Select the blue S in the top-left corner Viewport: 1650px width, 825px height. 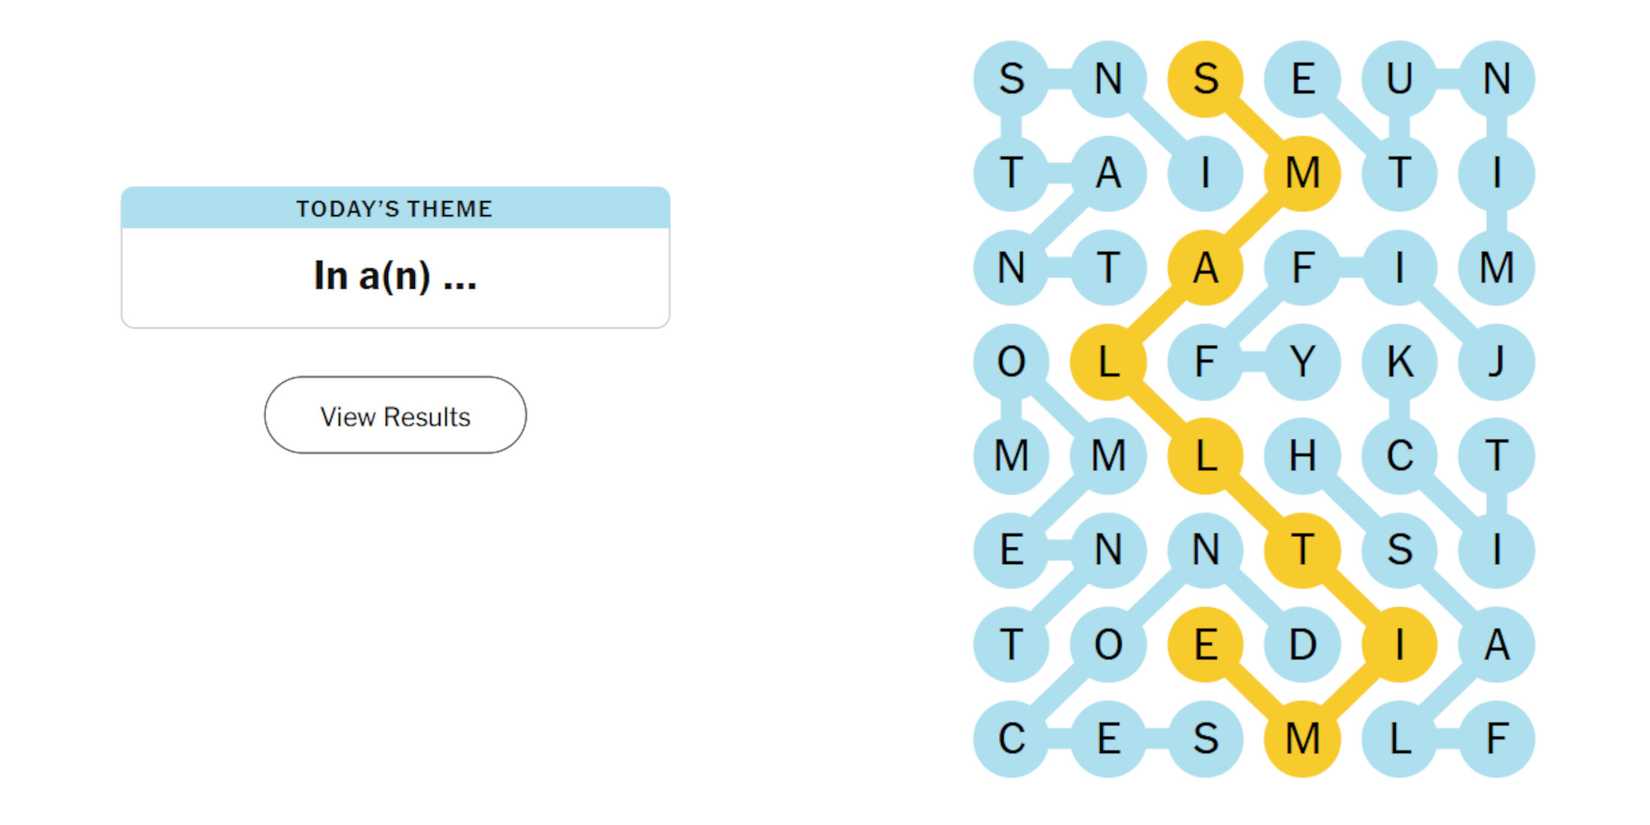tap(1012, 80)
